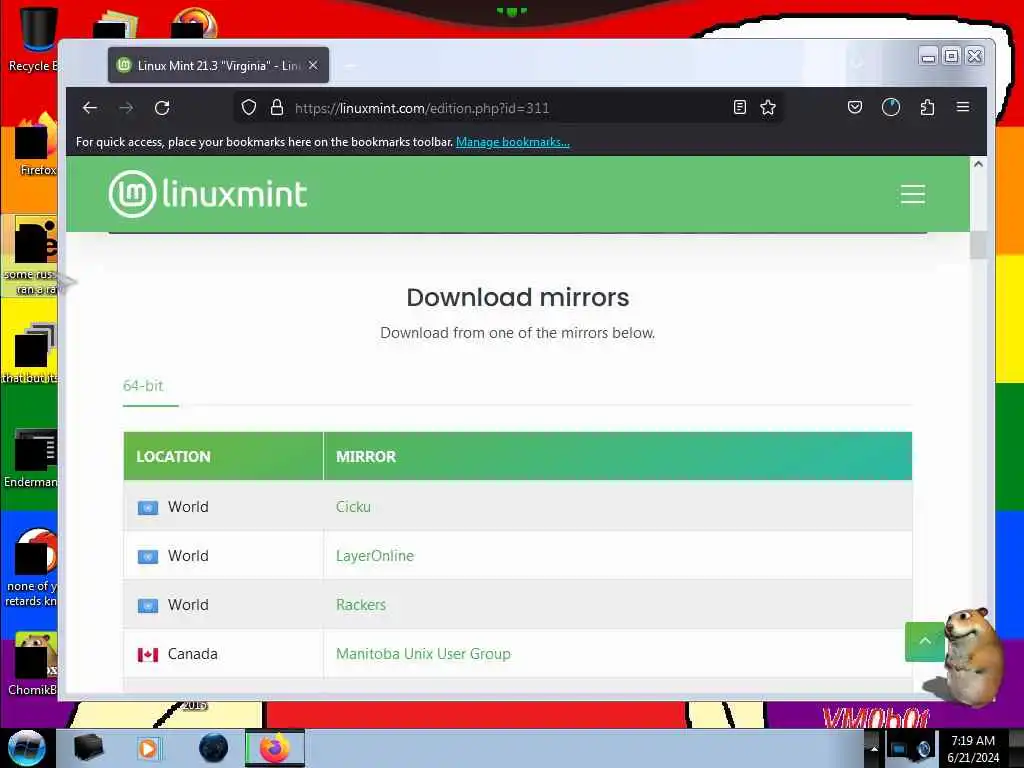This screenshot has width=1024, height=768.
Task: Click the green back-to-top arrow button
Action: pos(925,641)
